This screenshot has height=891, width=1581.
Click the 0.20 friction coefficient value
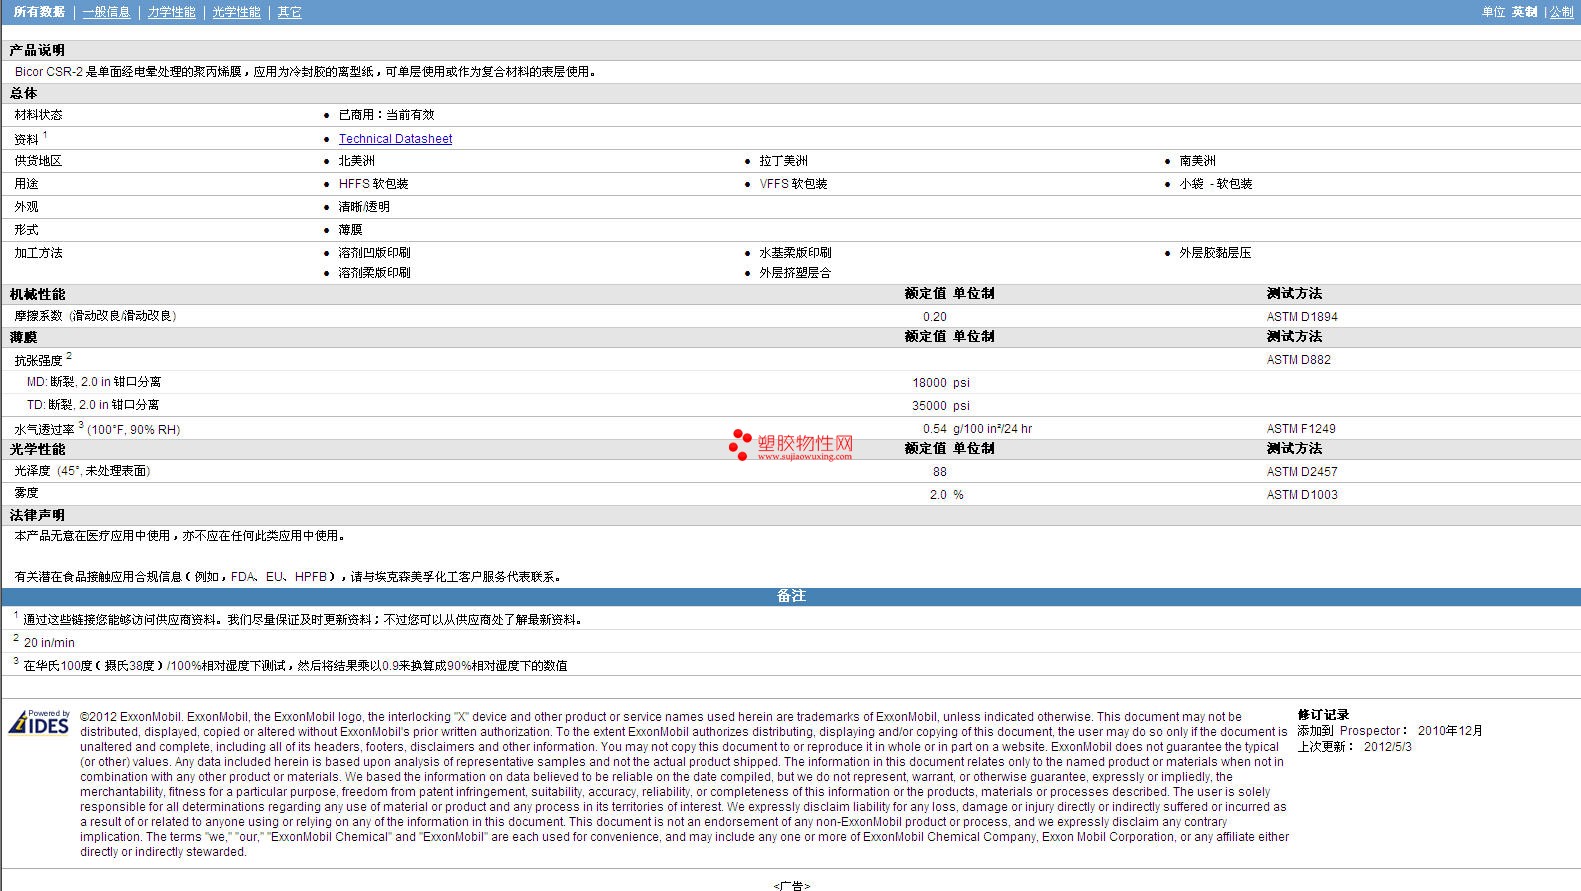pyautogui.click(x=934, y=317)
